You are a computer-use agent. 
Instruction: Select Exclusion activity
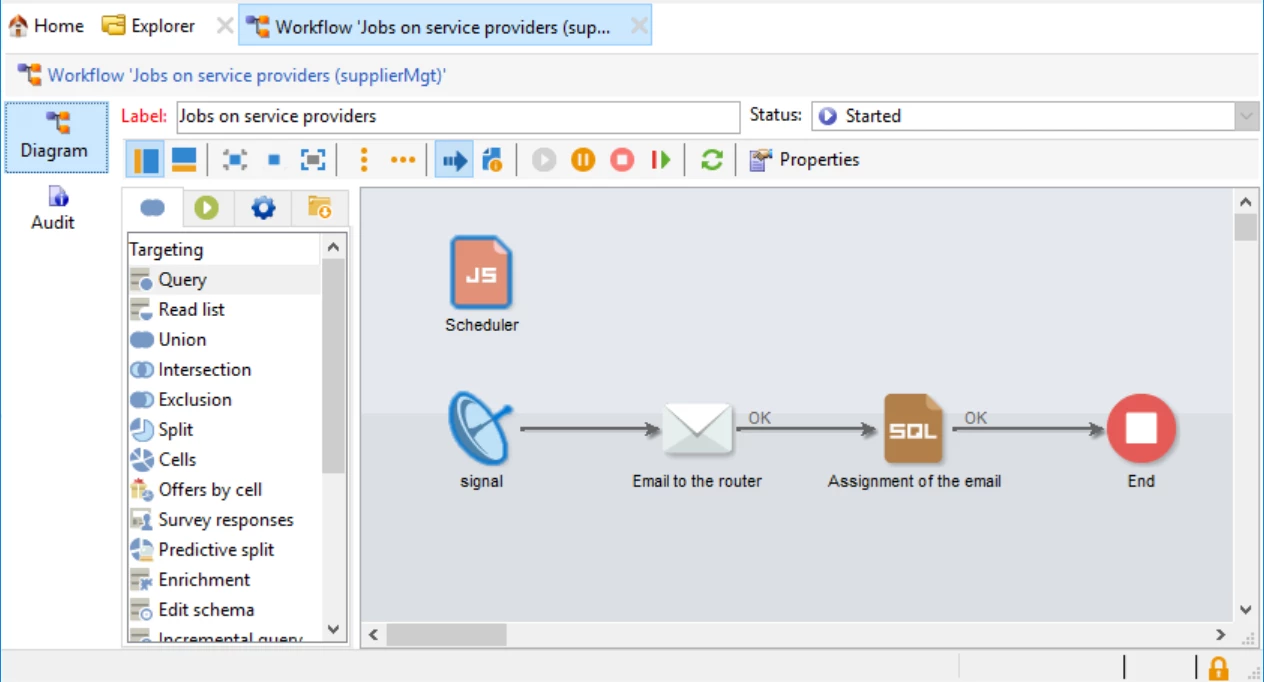coord(224,400)
